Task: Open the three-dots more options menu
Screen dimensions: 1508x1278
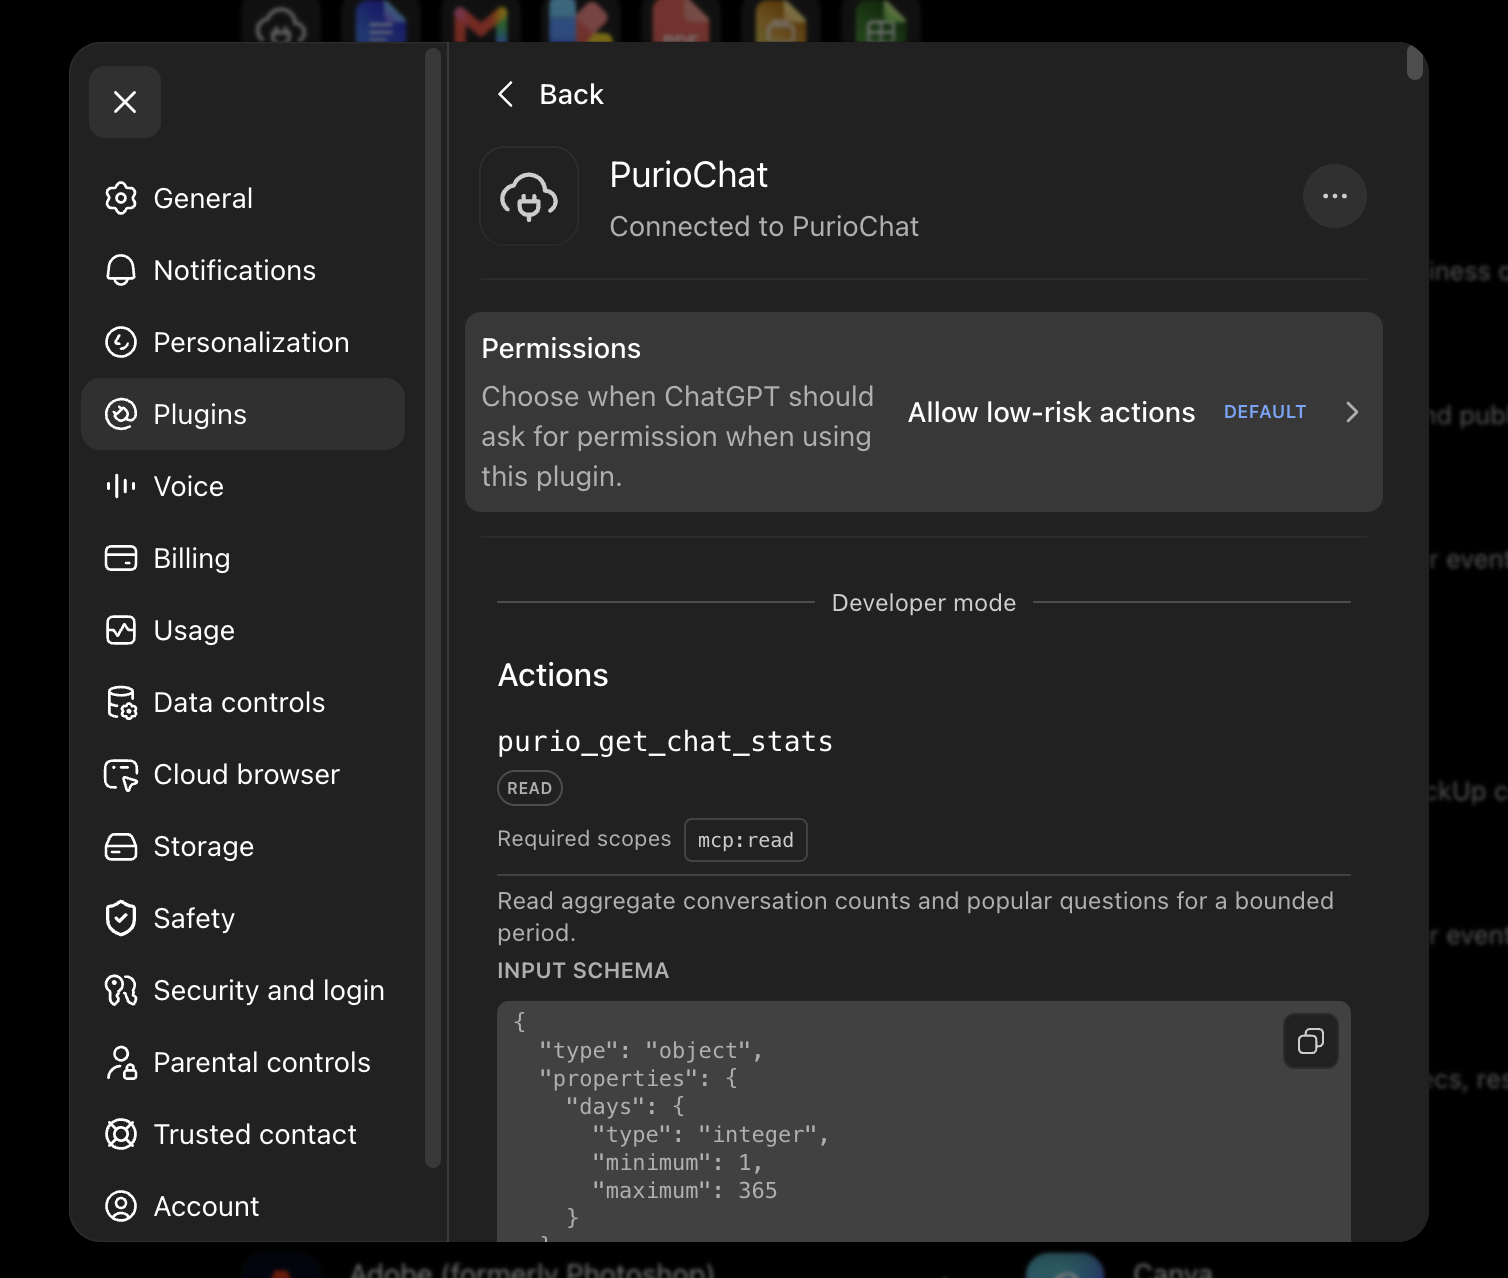Action: click(1335, 196)
